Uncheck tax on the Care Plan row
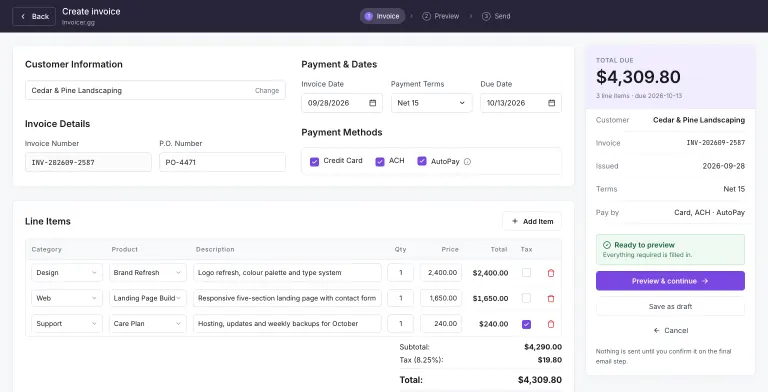The width and height of the screenshot is (768, 392). [527, 324]
